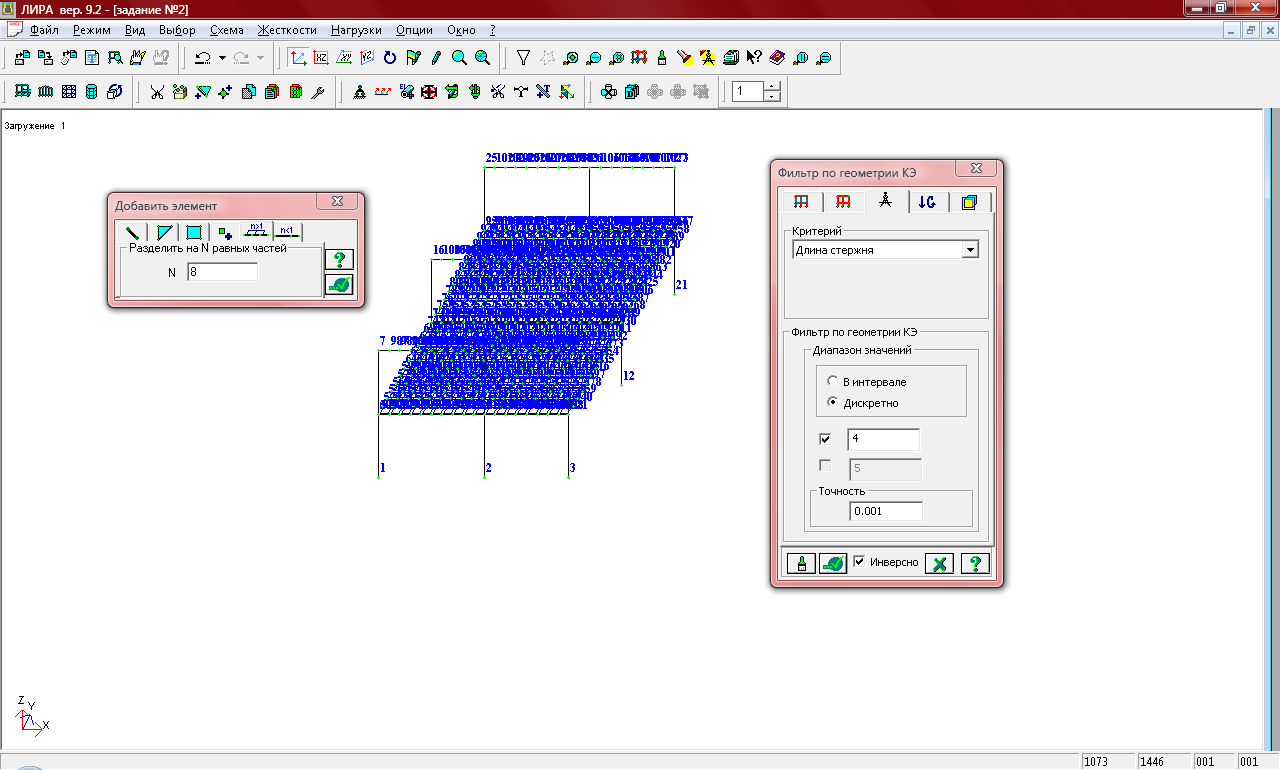Open the Схема menu

tap(227, 30)
